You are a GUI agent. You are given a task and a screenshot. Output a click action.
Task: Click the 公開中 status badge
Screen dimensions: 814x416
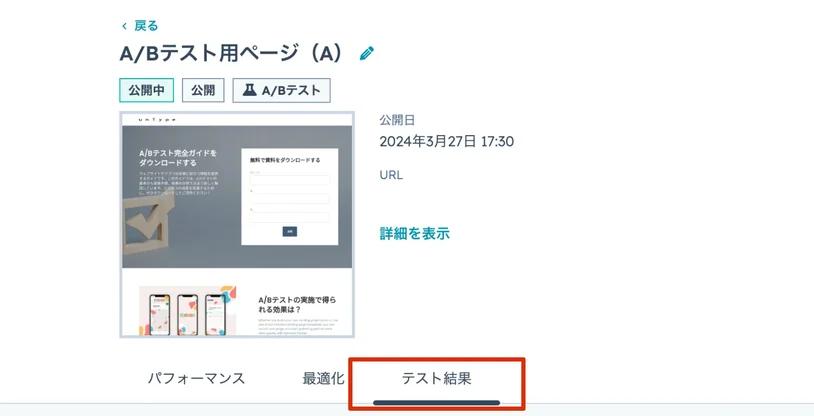pyautogui.click(x=146, y=90)
